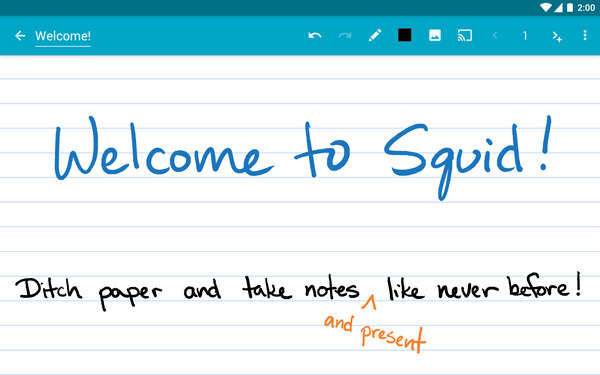The width and height of the screenshot is (600, 375).
Task: Go to previous page chevron
Action: point(495,36)
